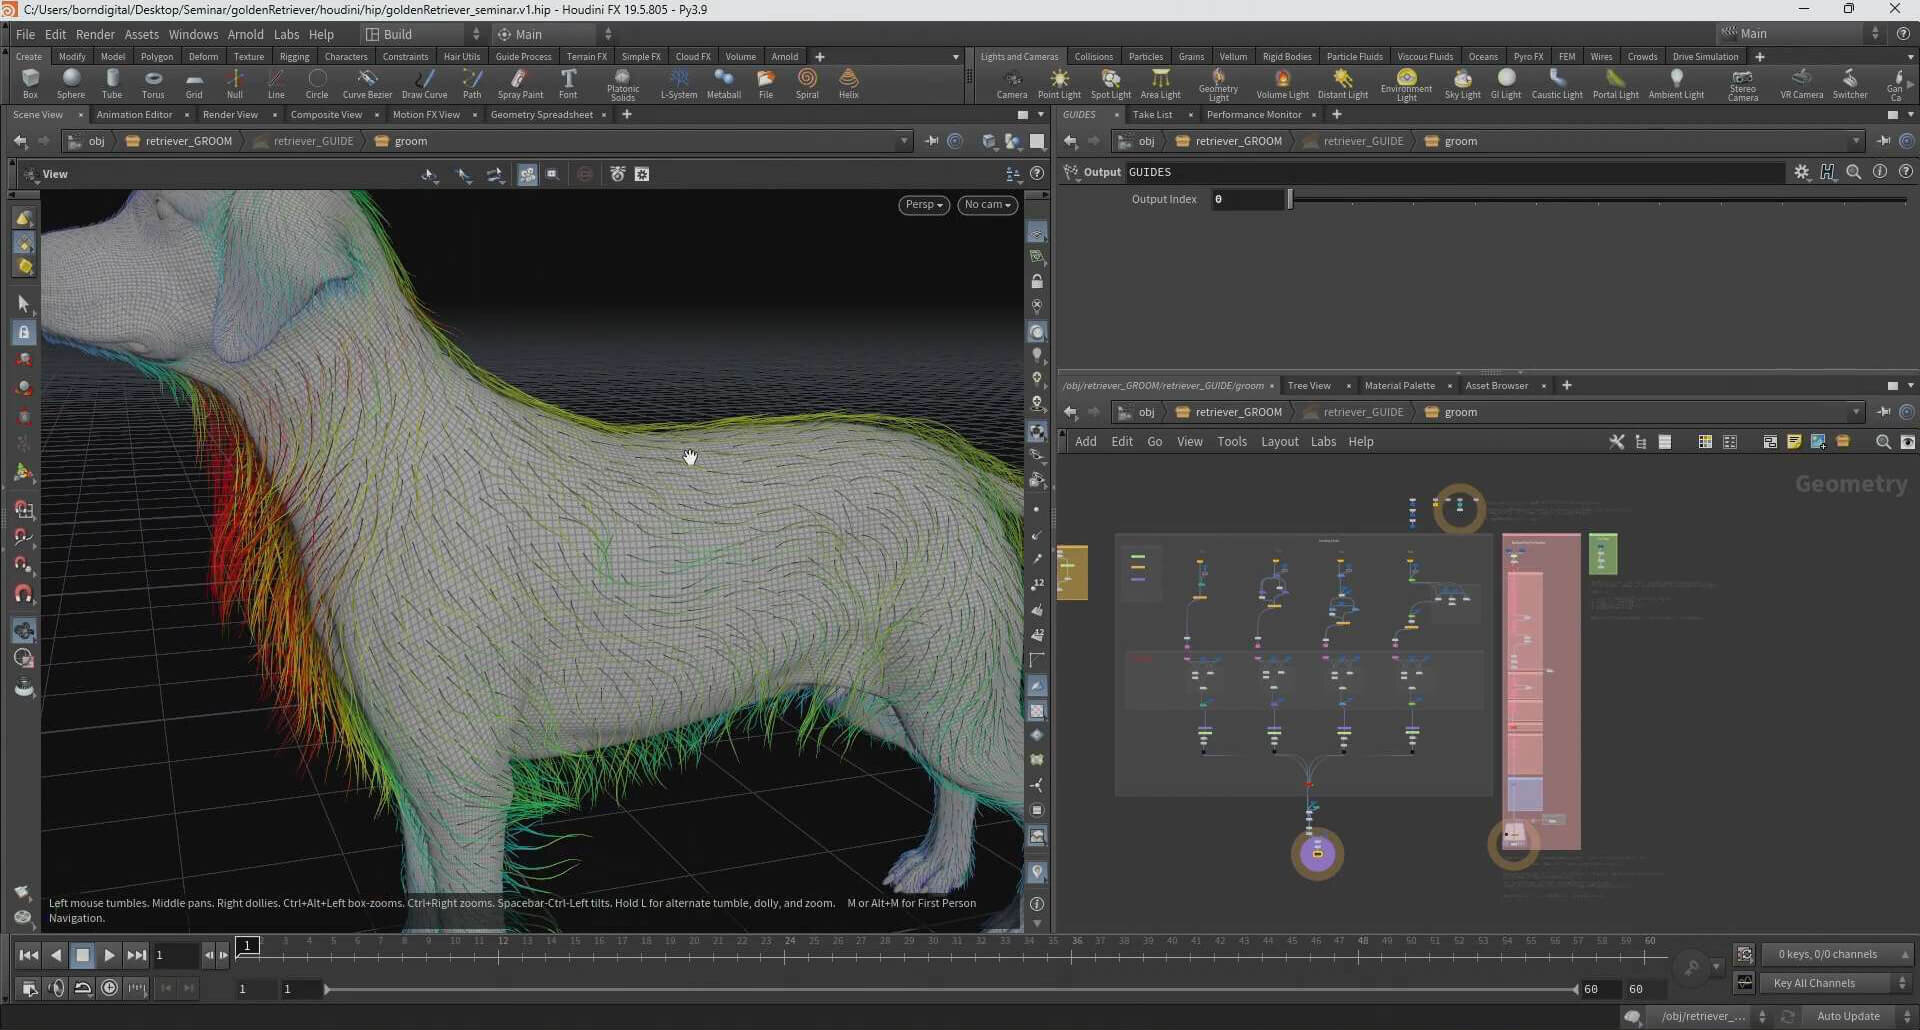Click the Key All Channels button
1920x1030 pixels.
pos(1814,983)
